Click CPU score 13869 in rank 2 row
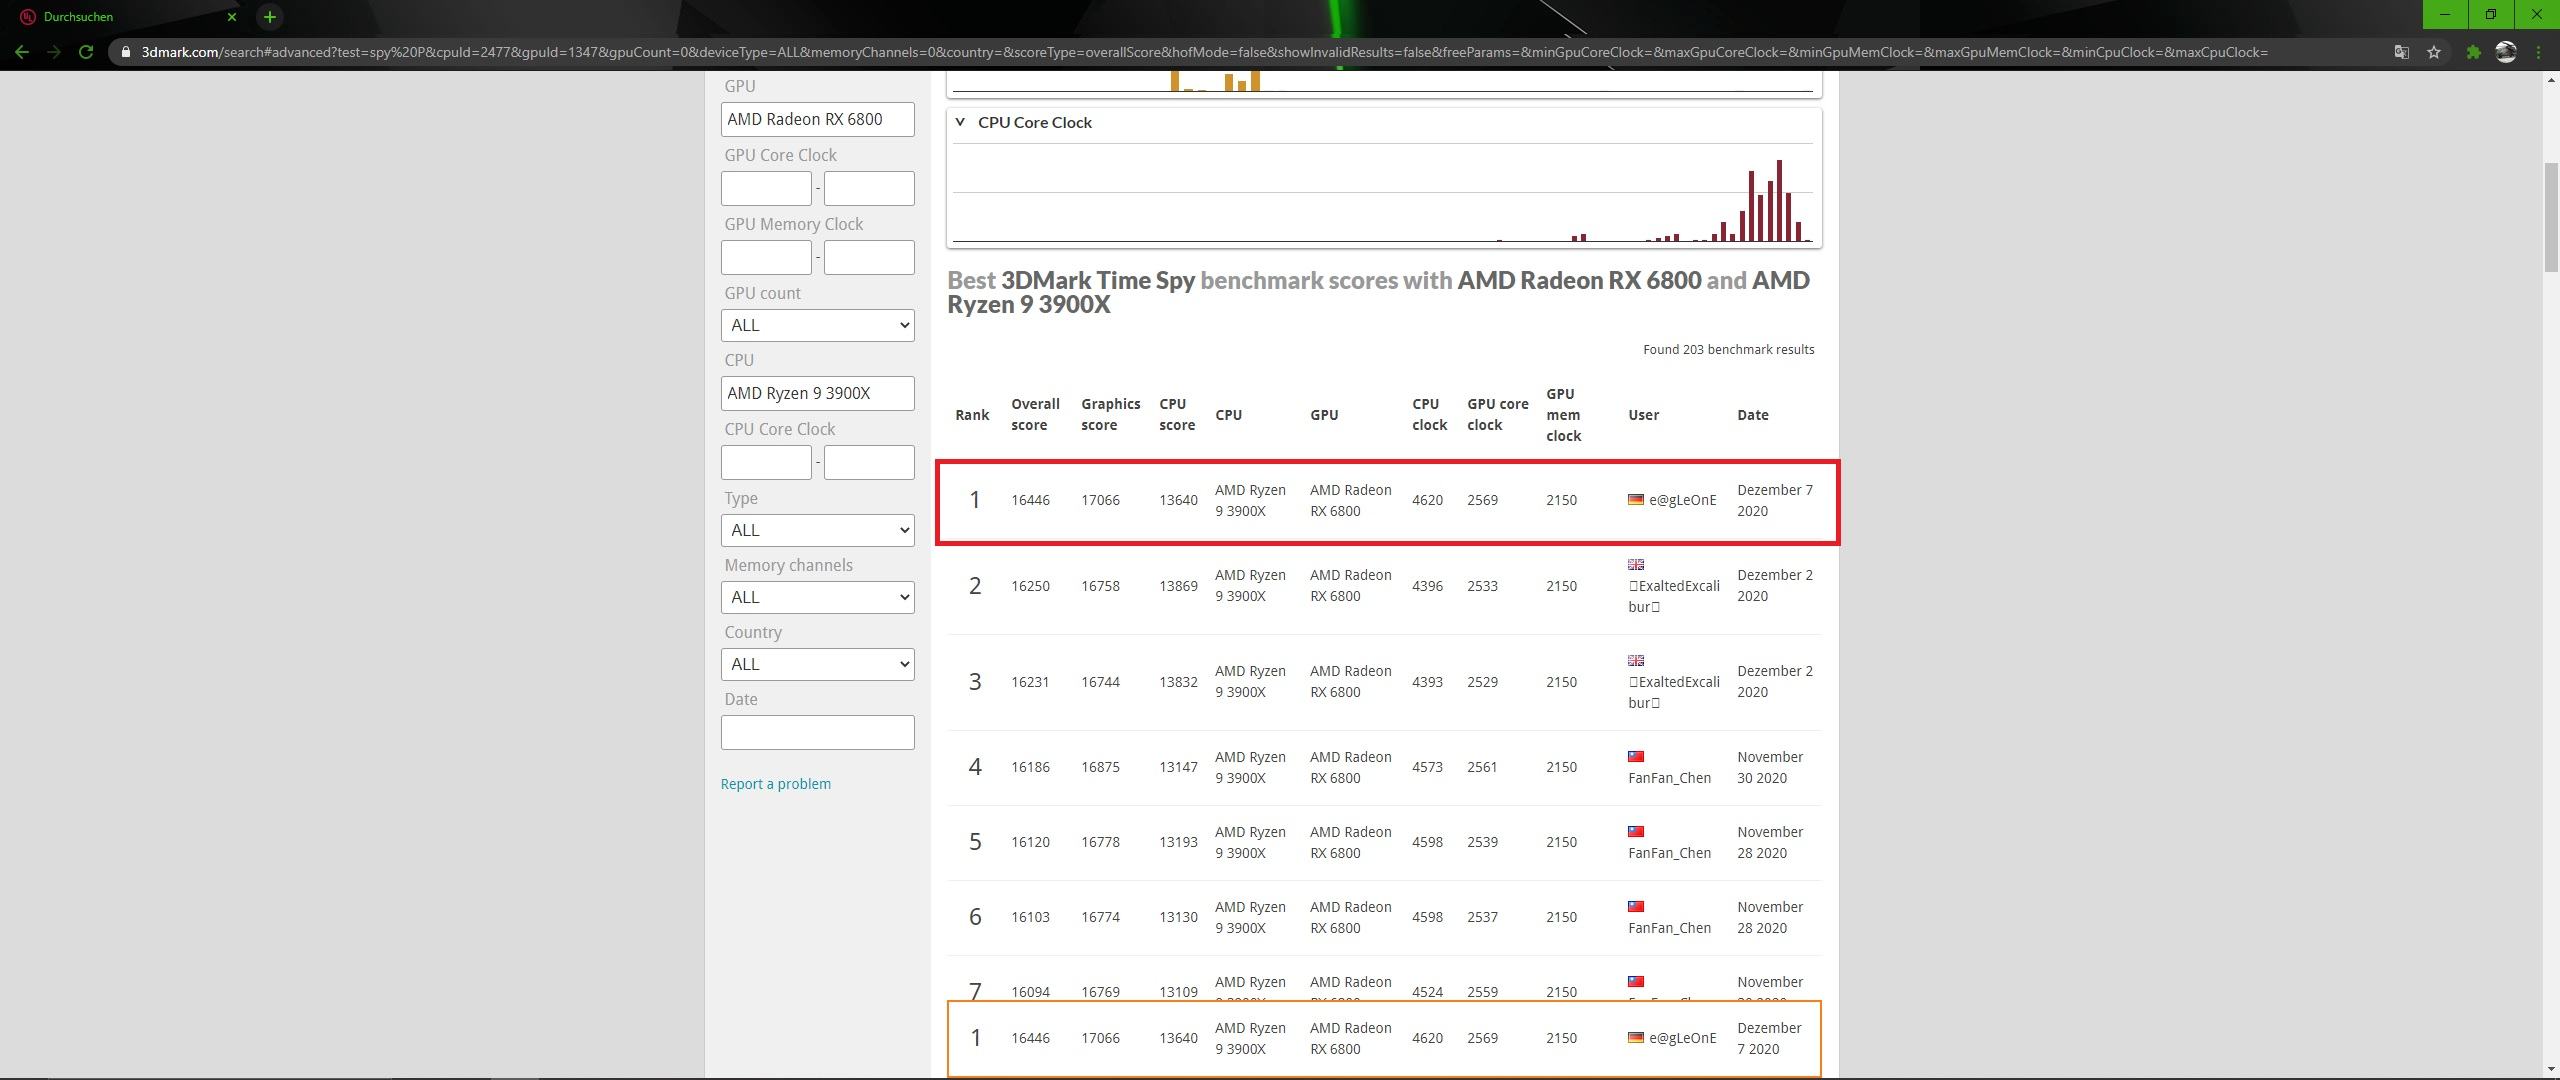 click(1178, 586)
